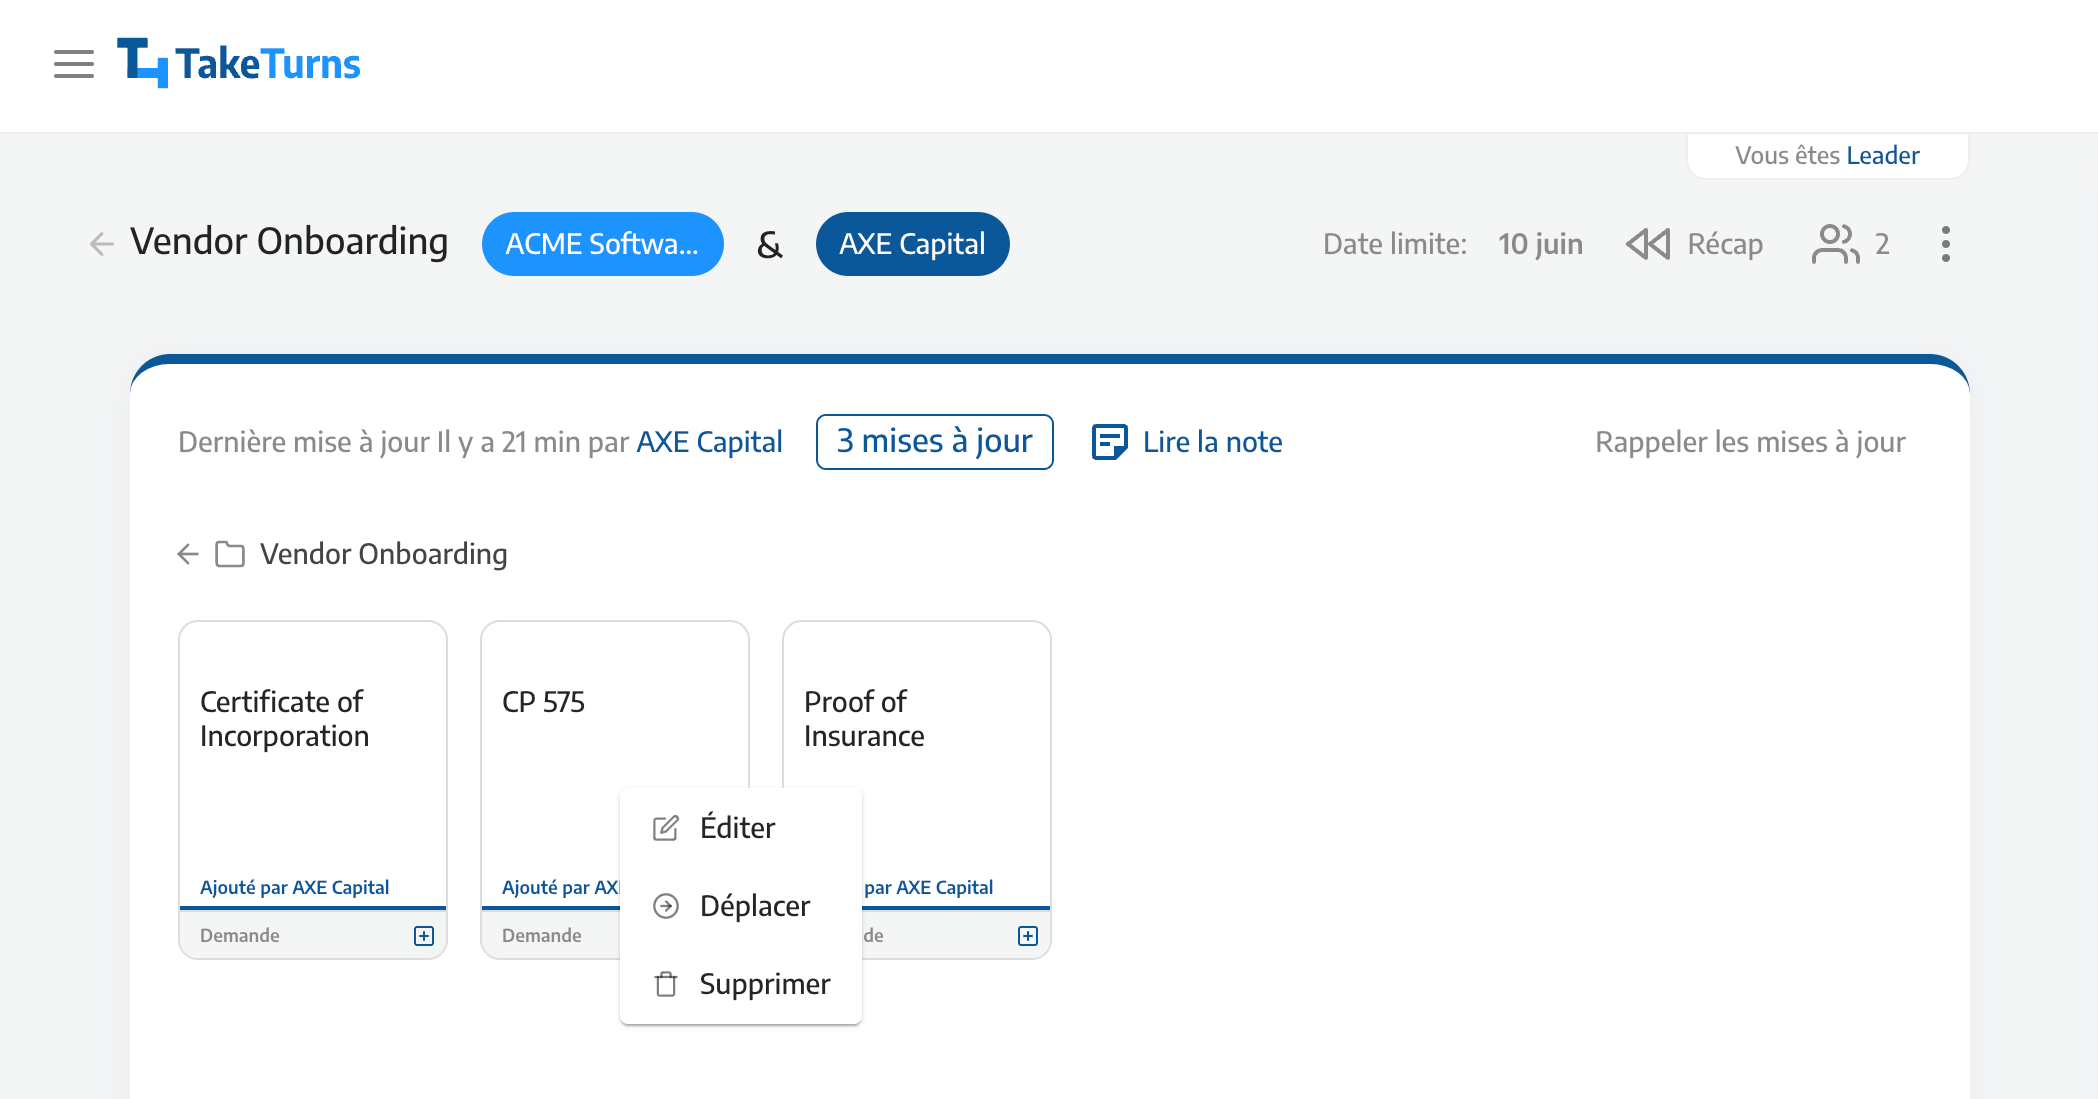Open the Récap rewind icon
Viewport: 2098px width, 1099px height.
(x=1648, y=244)
